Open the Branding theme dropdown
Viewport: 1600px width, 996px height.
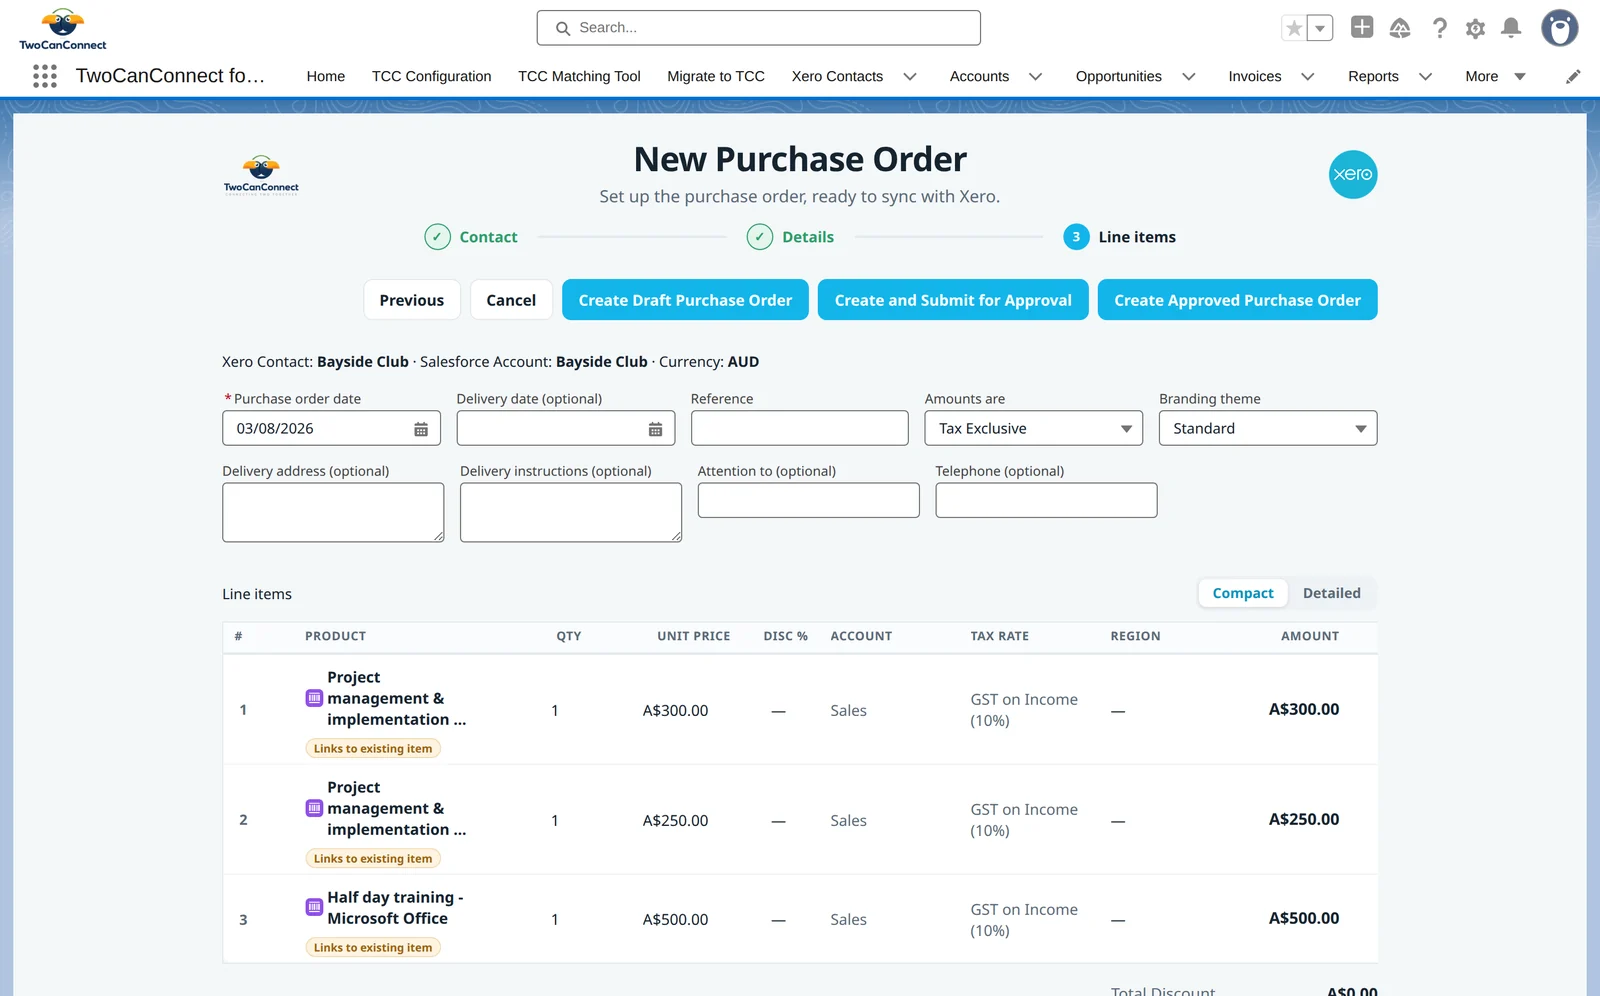(1268, 428)
